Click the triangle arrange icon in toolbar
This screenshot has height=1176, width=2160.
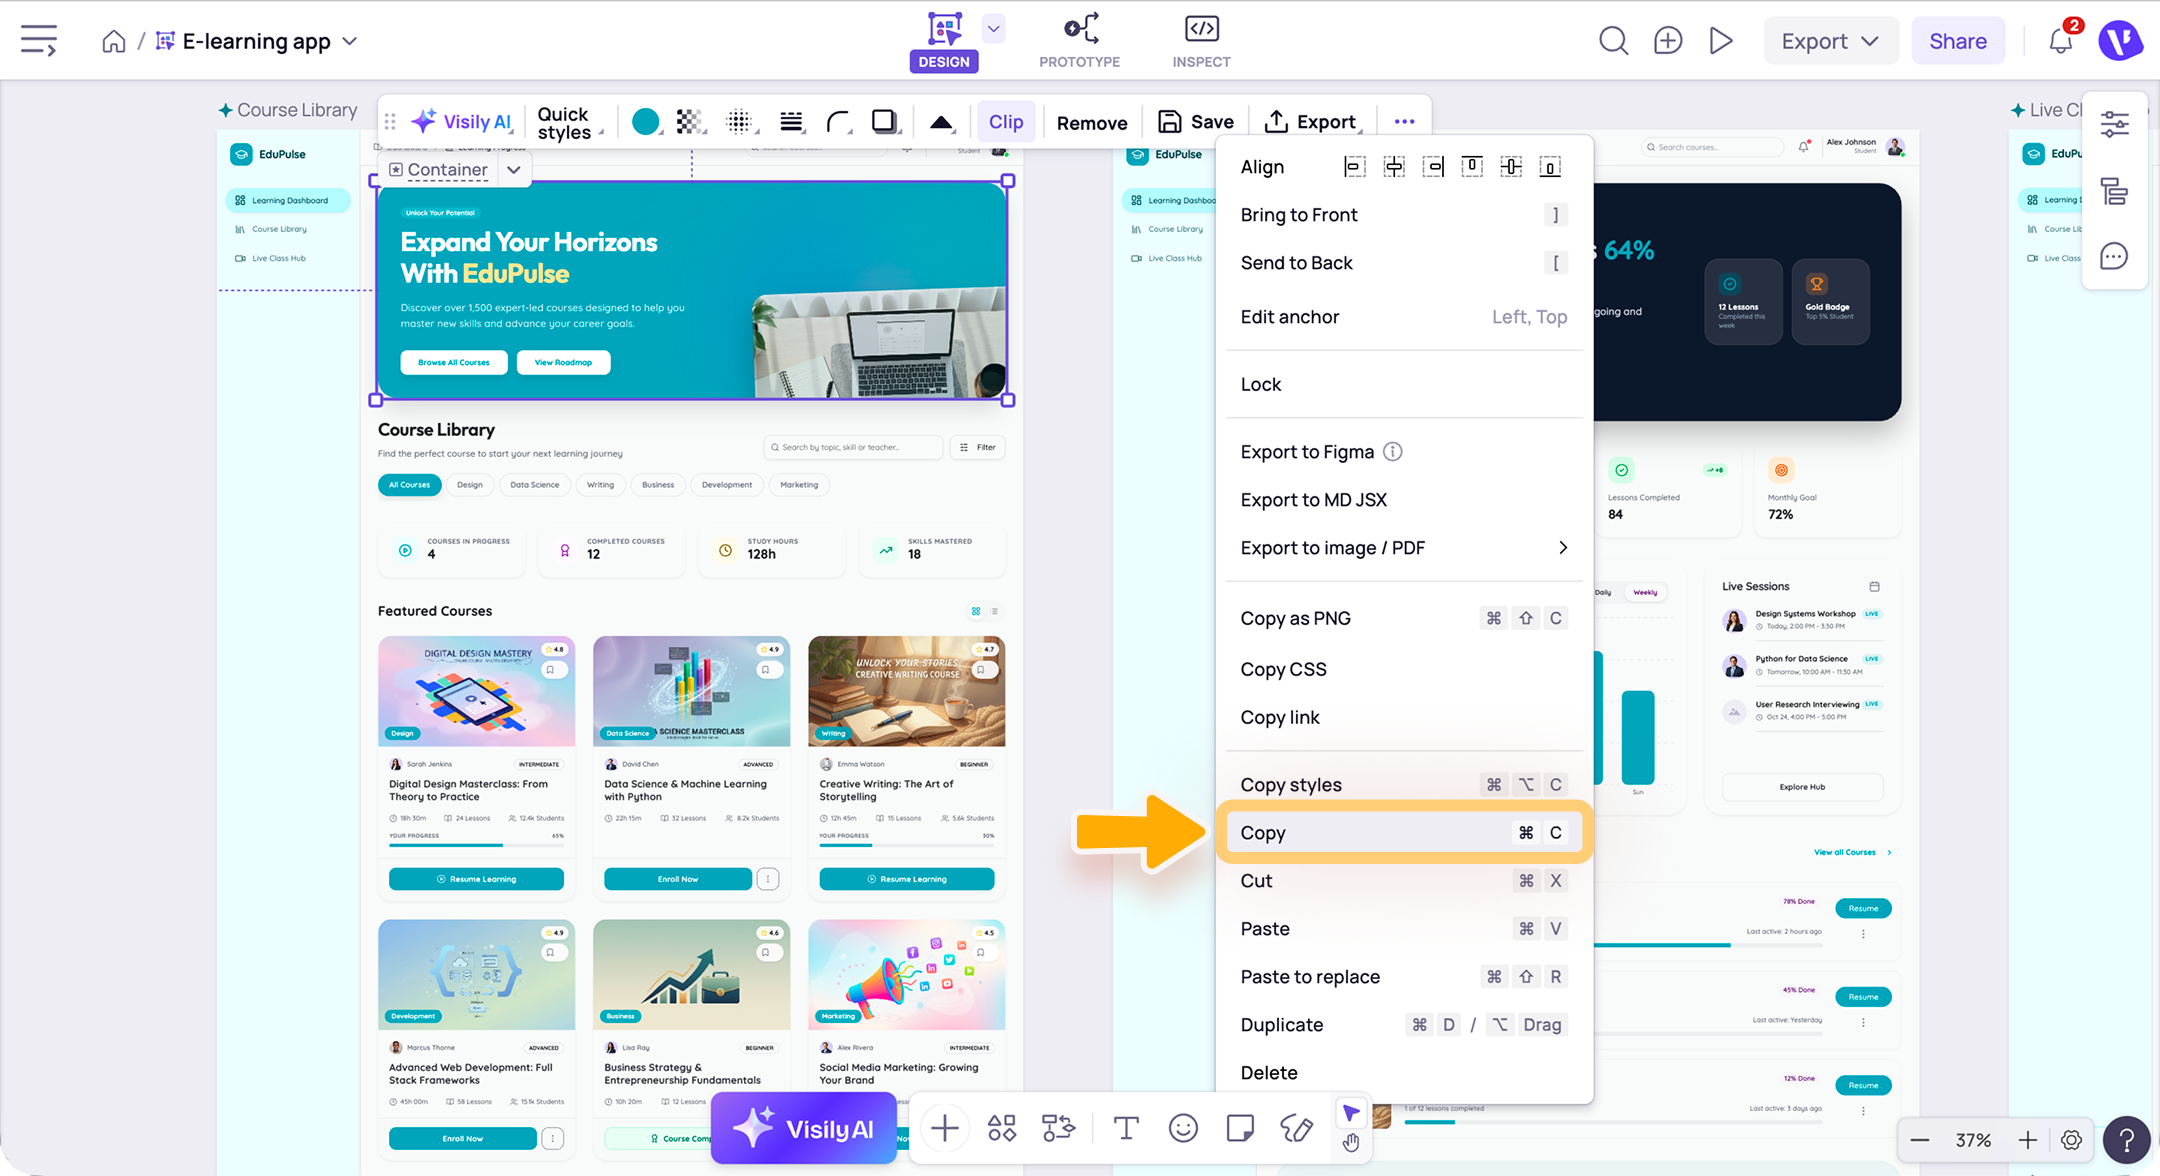[x=941, y=122]
